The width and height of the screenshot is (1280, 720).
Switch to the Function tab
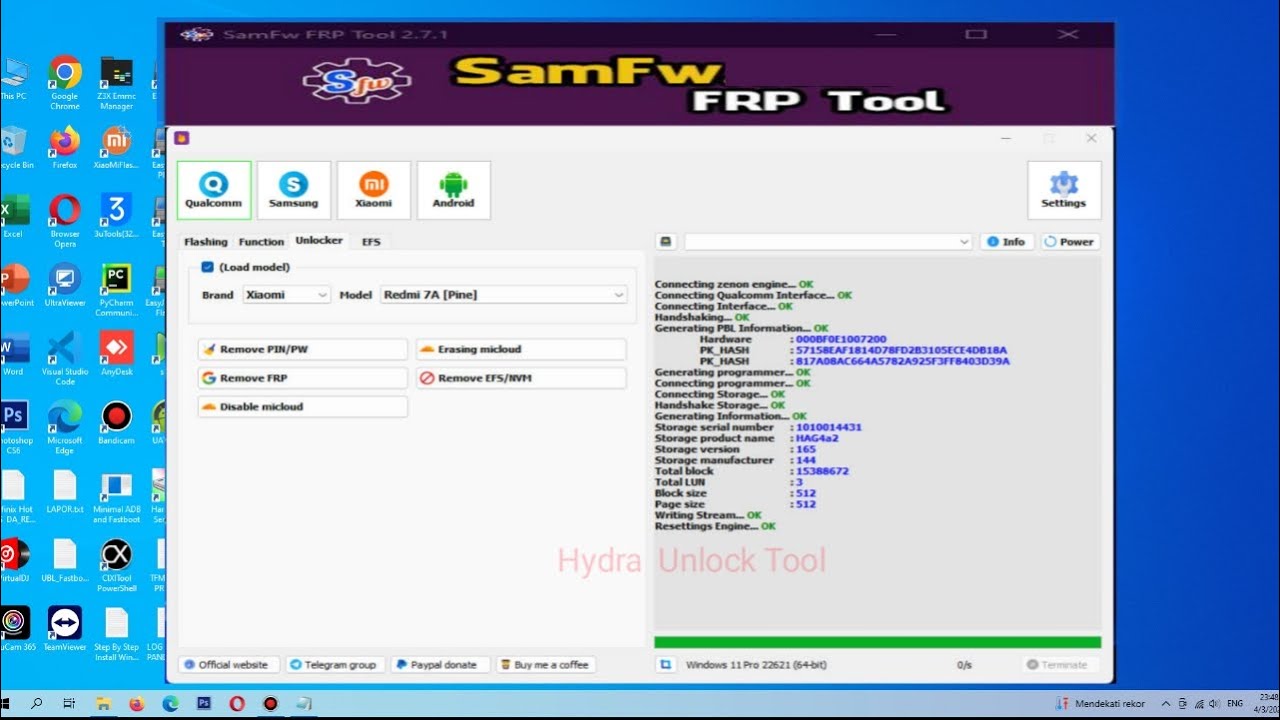point(261,241)
